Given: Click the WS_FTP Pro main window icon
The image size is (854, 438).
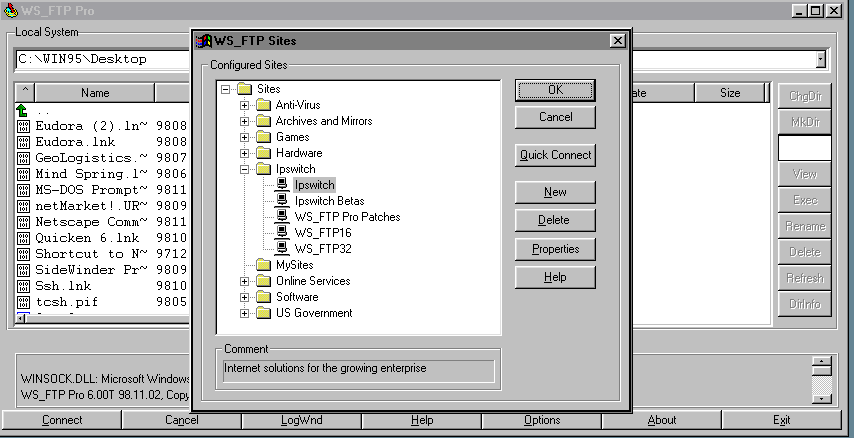Looking at the screenshot, I should [x=10, y=10].
